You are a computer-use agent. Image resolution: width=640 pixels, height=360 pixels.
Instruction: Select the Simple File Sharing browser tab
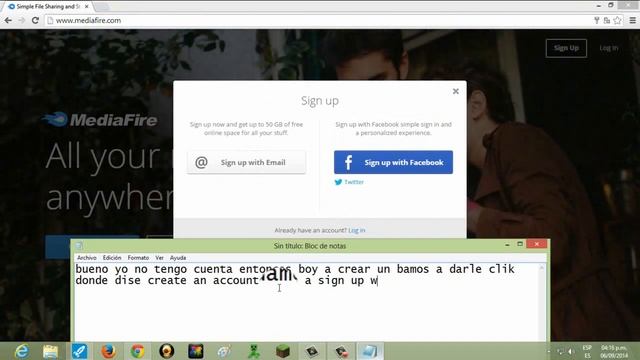coord(47,7)
